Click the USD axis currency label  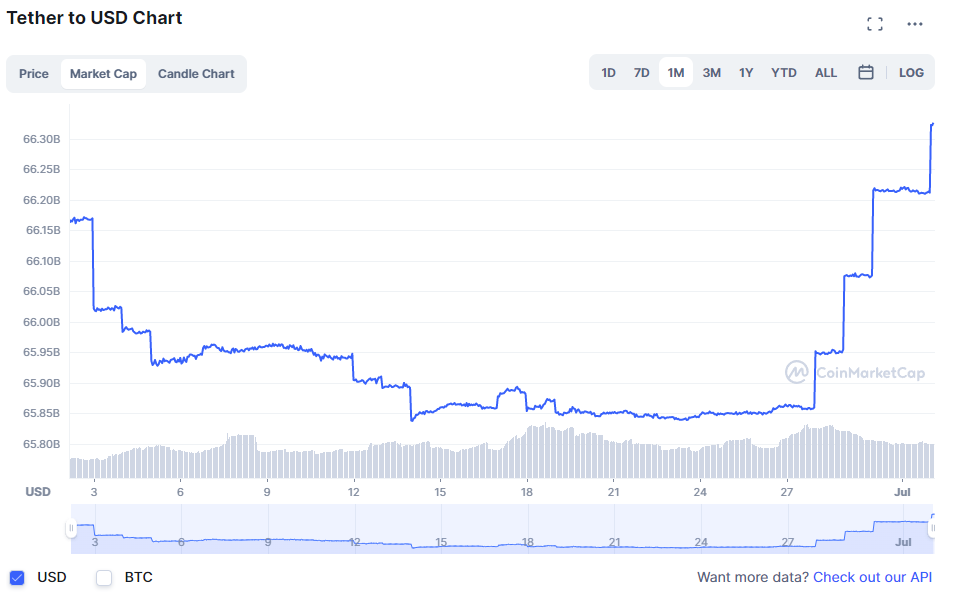(x=38, y=491)
